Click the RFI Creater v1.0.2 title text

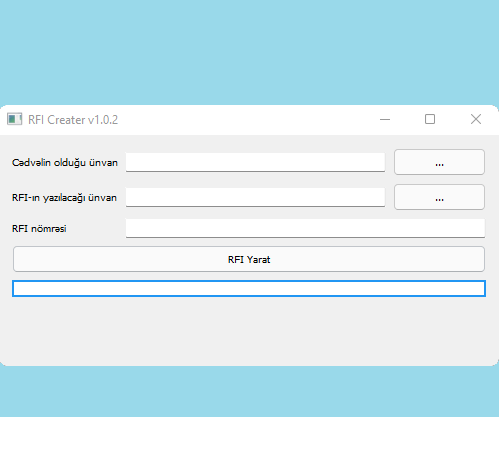73,120
